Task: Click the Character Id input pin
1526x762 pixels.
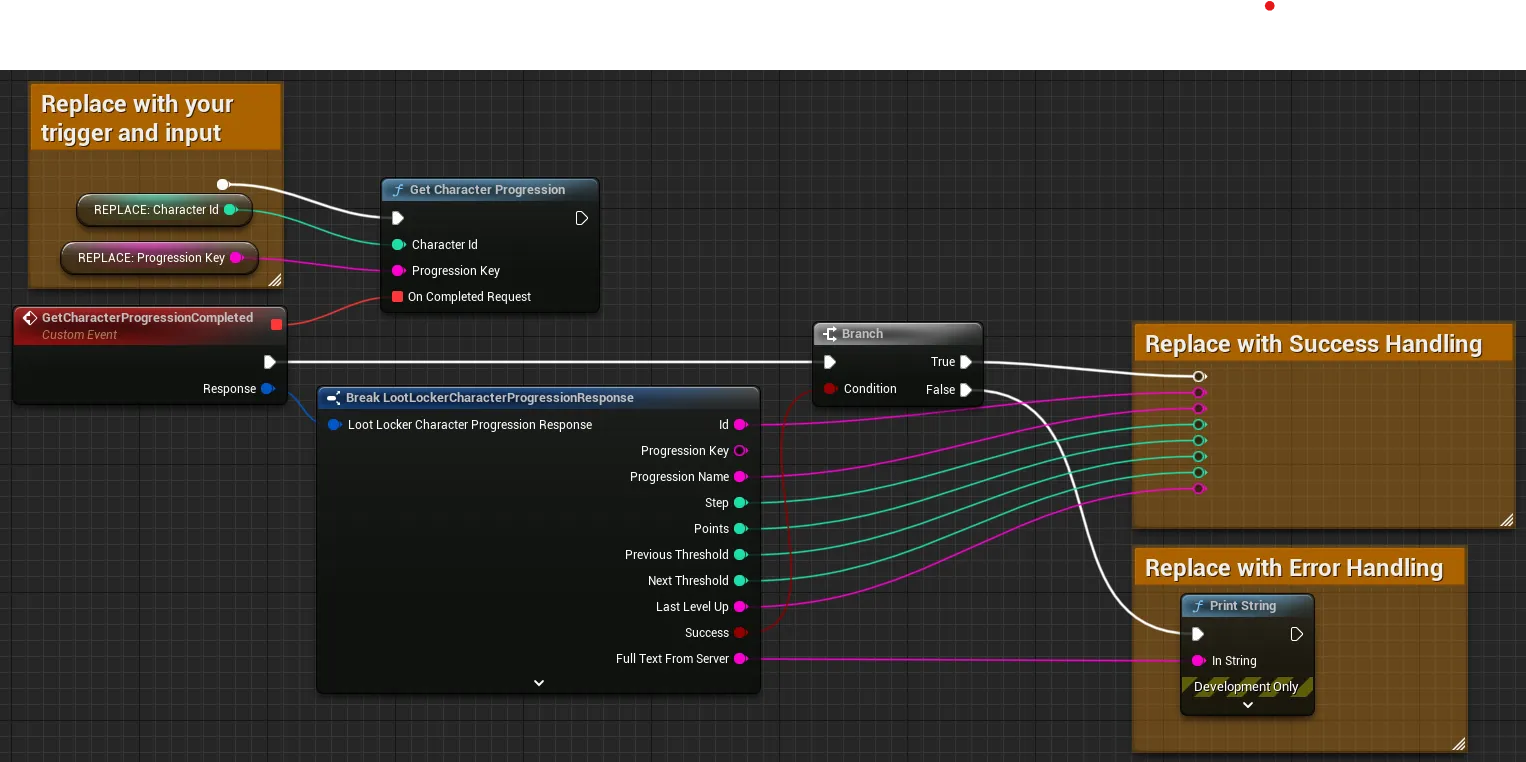Action: click(398, 244)
